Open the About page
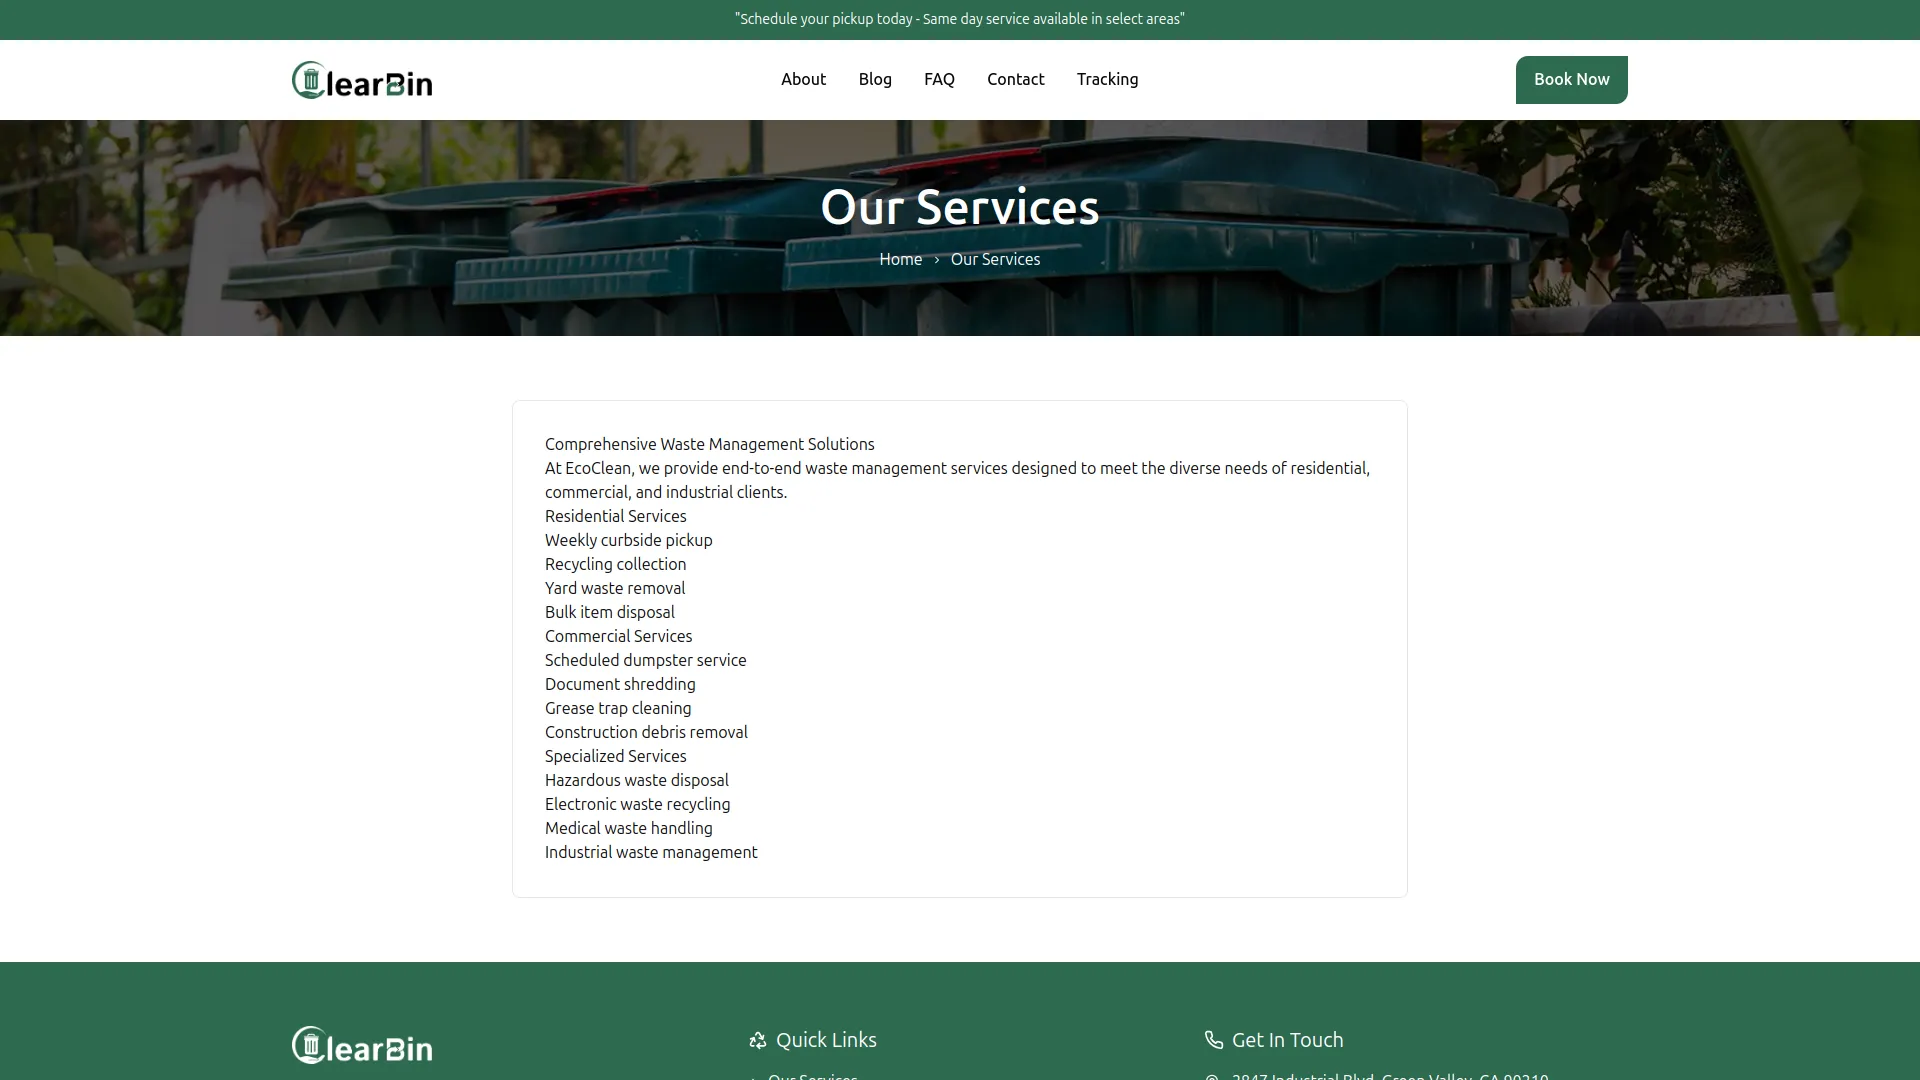1920x1080 pixels. [x=803, y=79]
